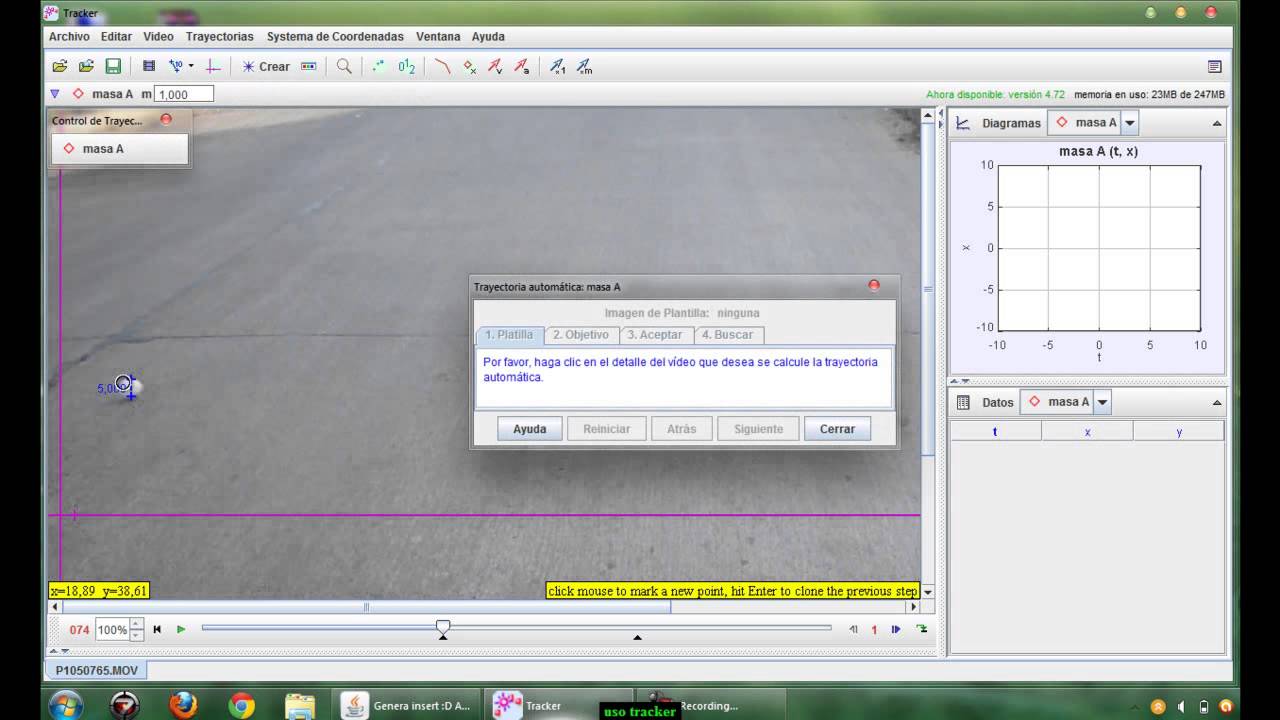1280x720 pixels.
Task: Toggle path visibility icon
Action: pos(442,66)
